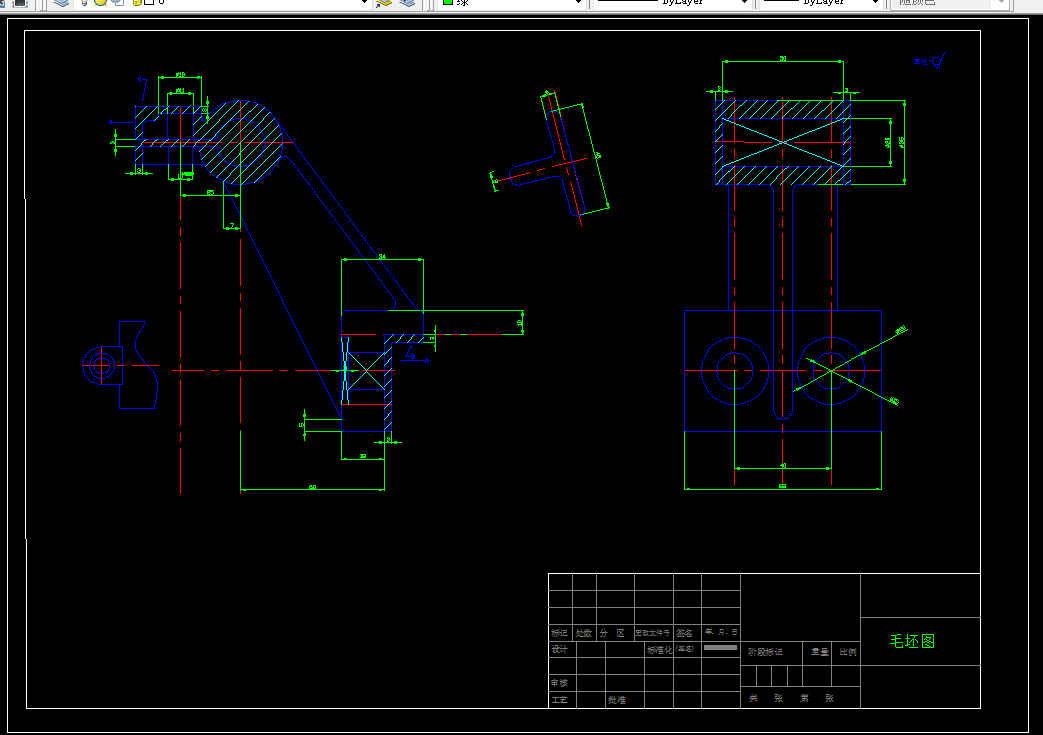Select the 更改文件号 header text
1043x735 pixels.
coord(653,633)
